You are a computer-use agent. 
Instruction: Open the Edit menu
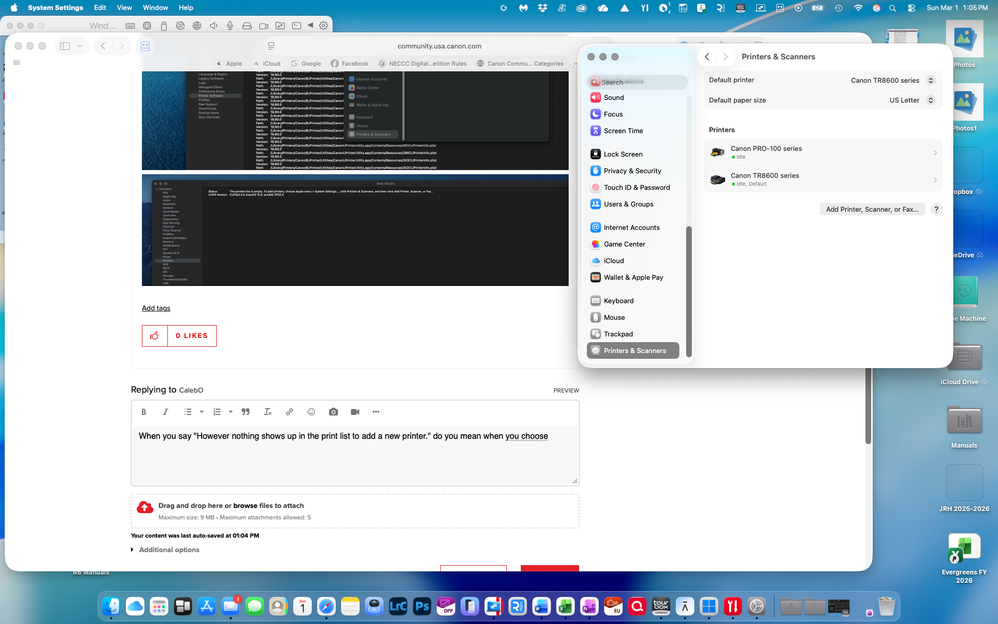click(x=100, y=8)
